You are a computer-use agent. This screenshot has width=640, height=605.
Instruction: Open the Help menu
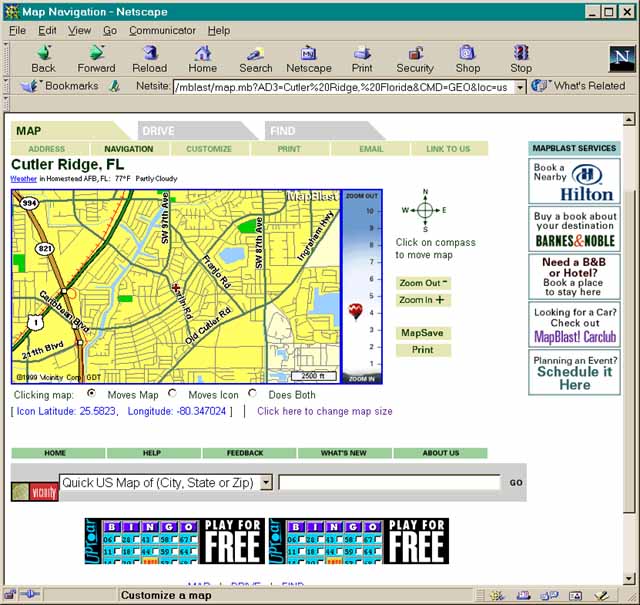pos(219,31)
